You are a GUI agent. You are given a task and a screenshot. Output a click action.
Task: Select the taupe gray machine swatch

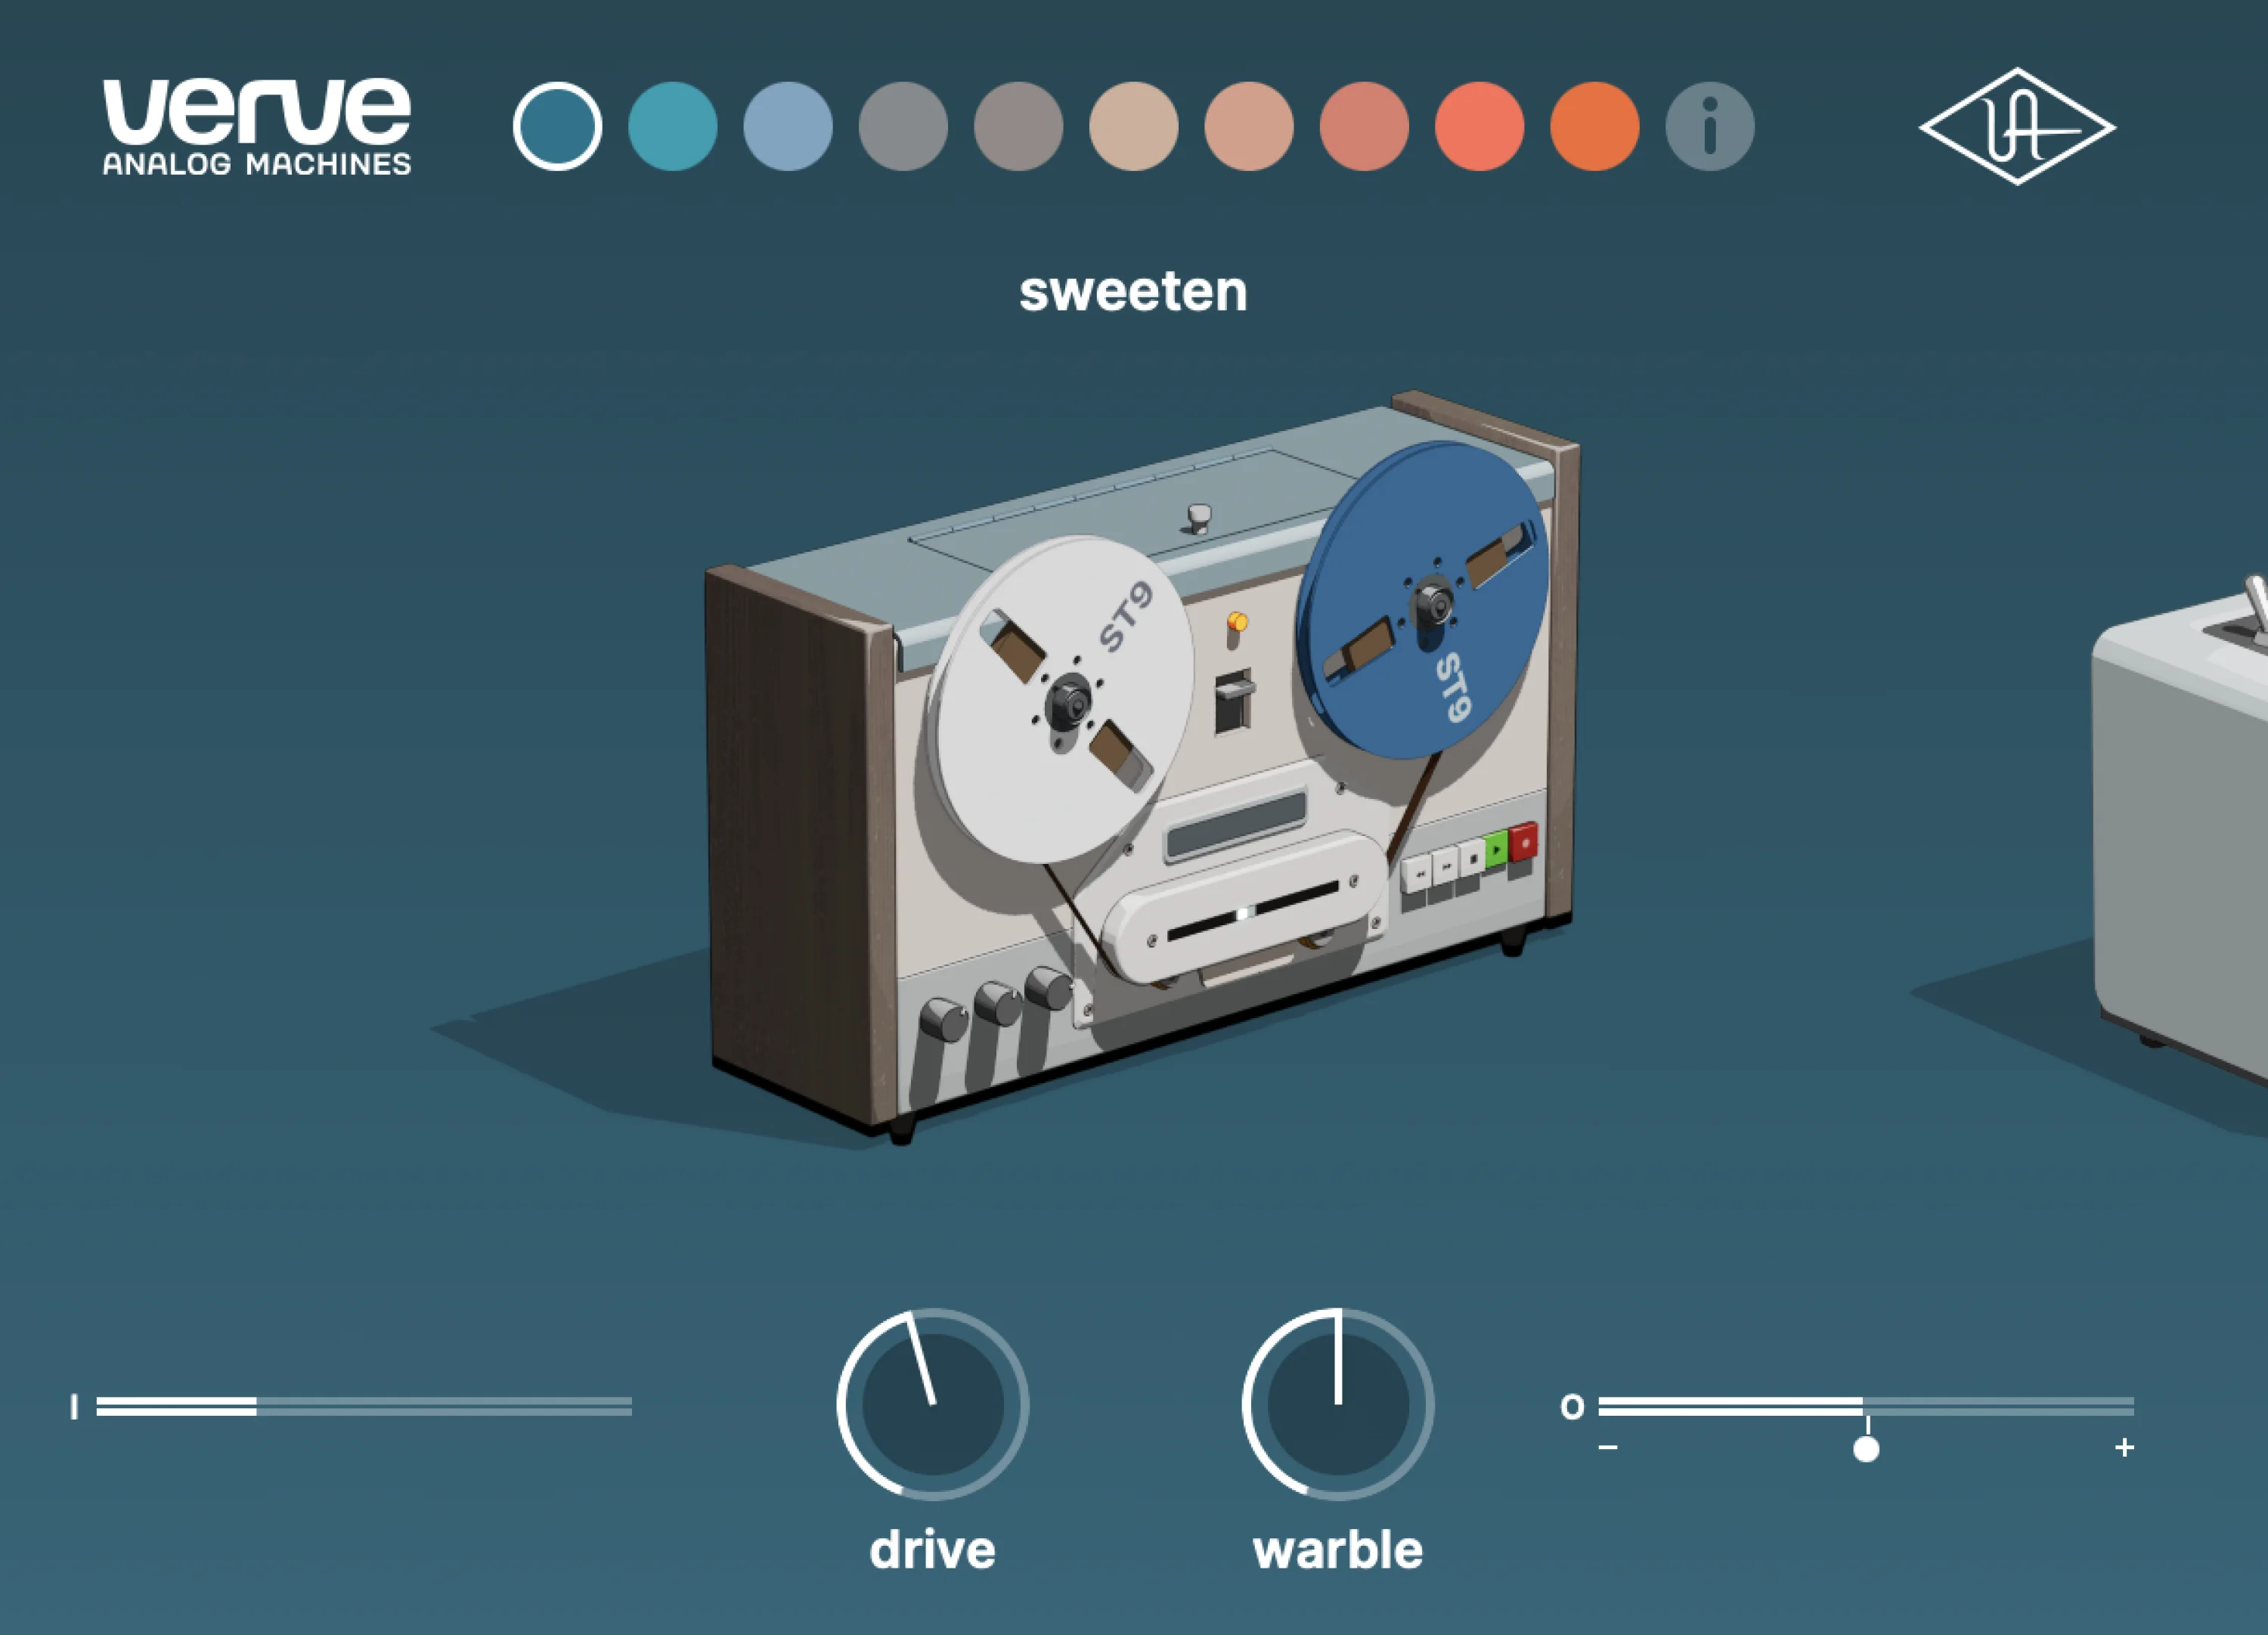[1018, 126]
